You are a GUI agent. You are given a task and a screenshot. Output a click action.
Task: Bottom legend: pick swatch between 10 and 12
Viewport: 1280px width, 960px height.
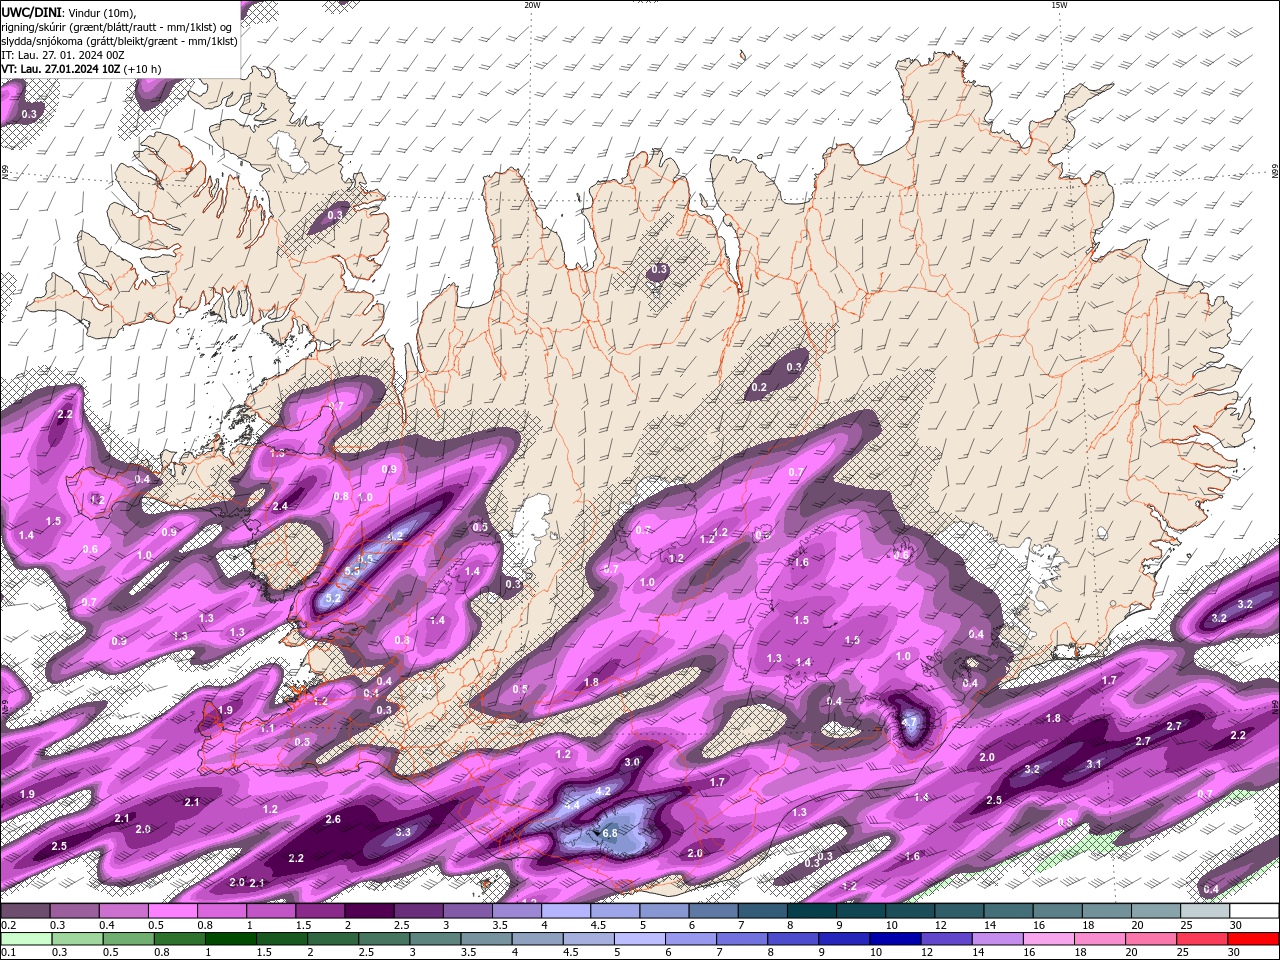click(x=896, y=939)
